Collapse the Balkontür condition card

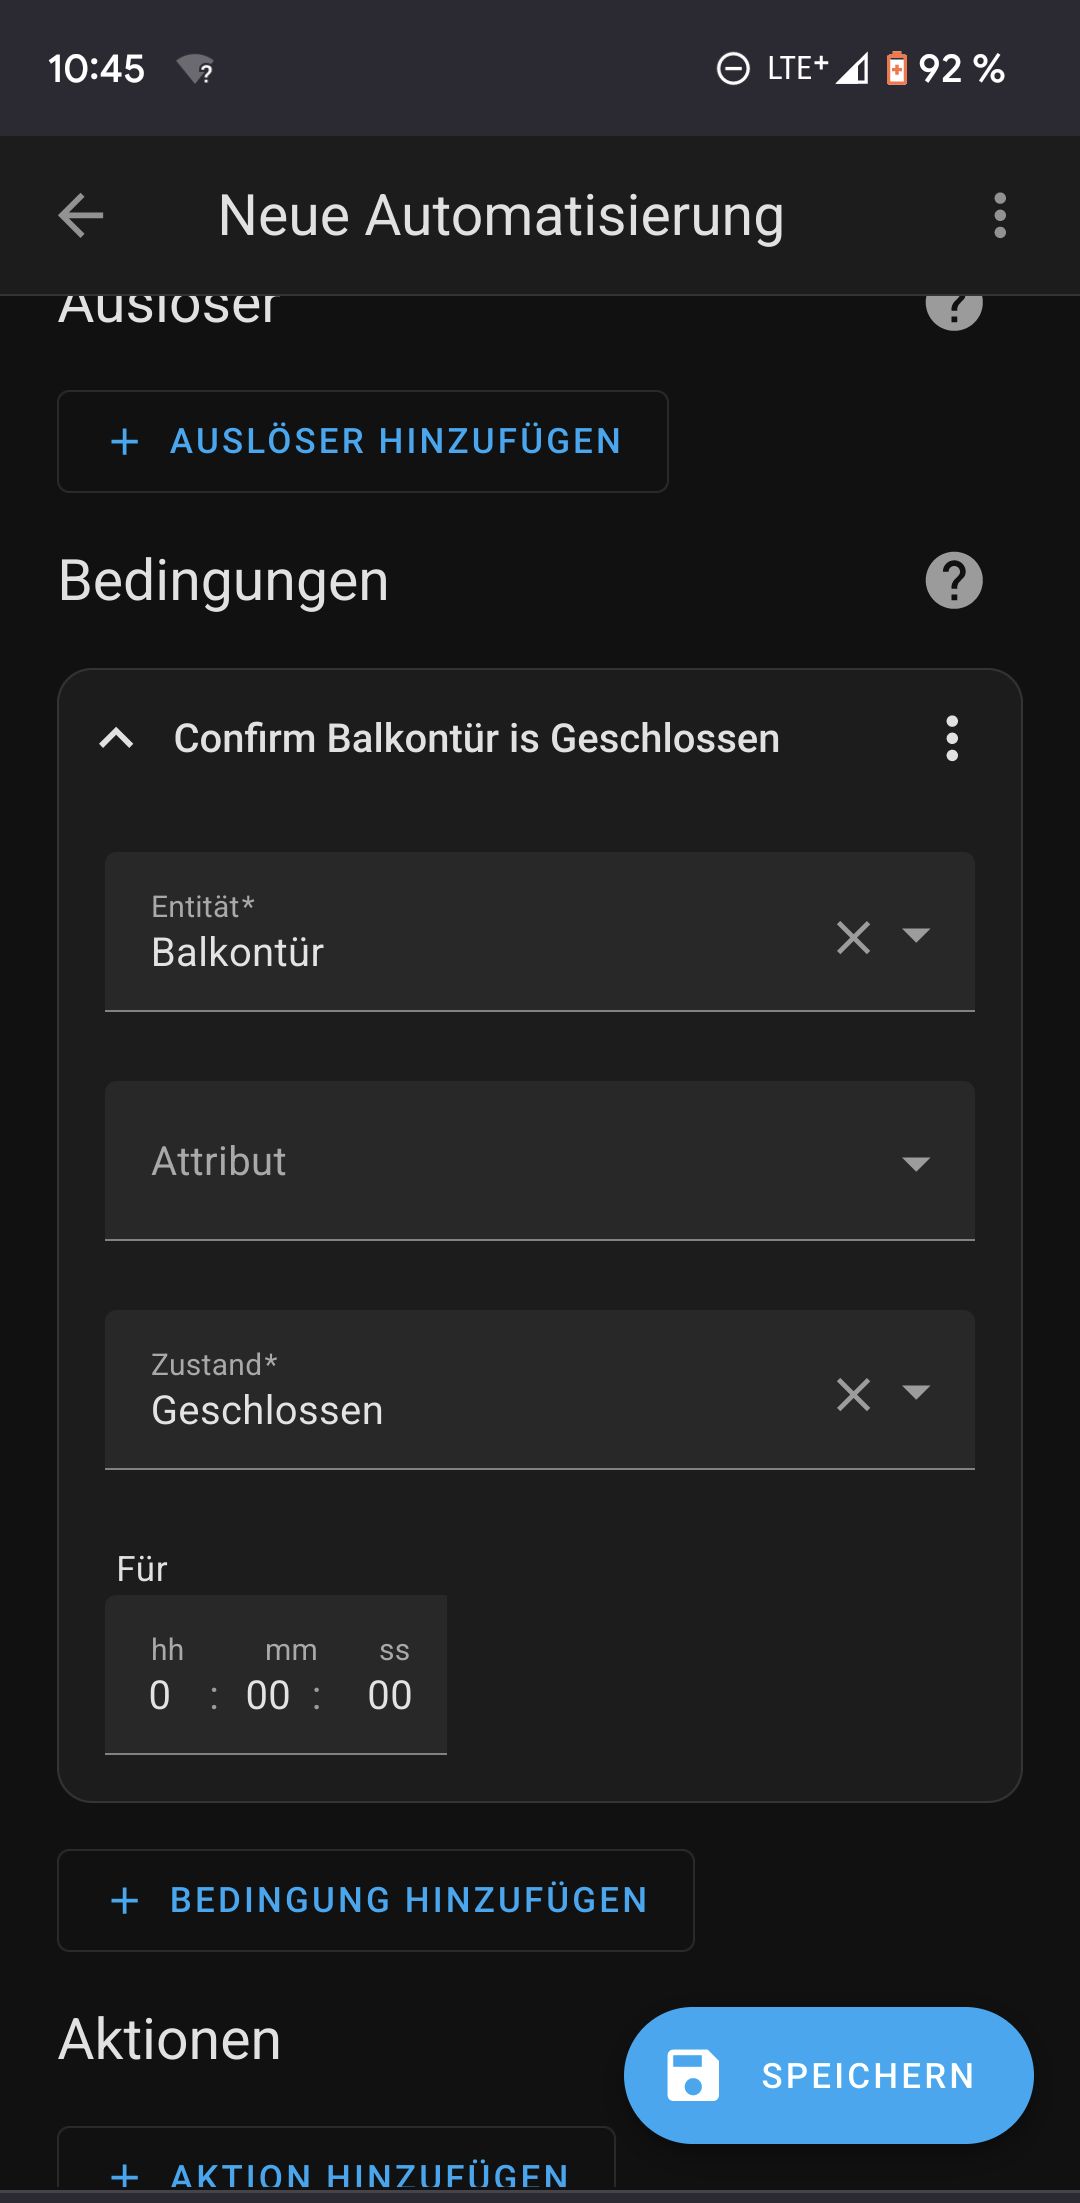tap(117, 738)
